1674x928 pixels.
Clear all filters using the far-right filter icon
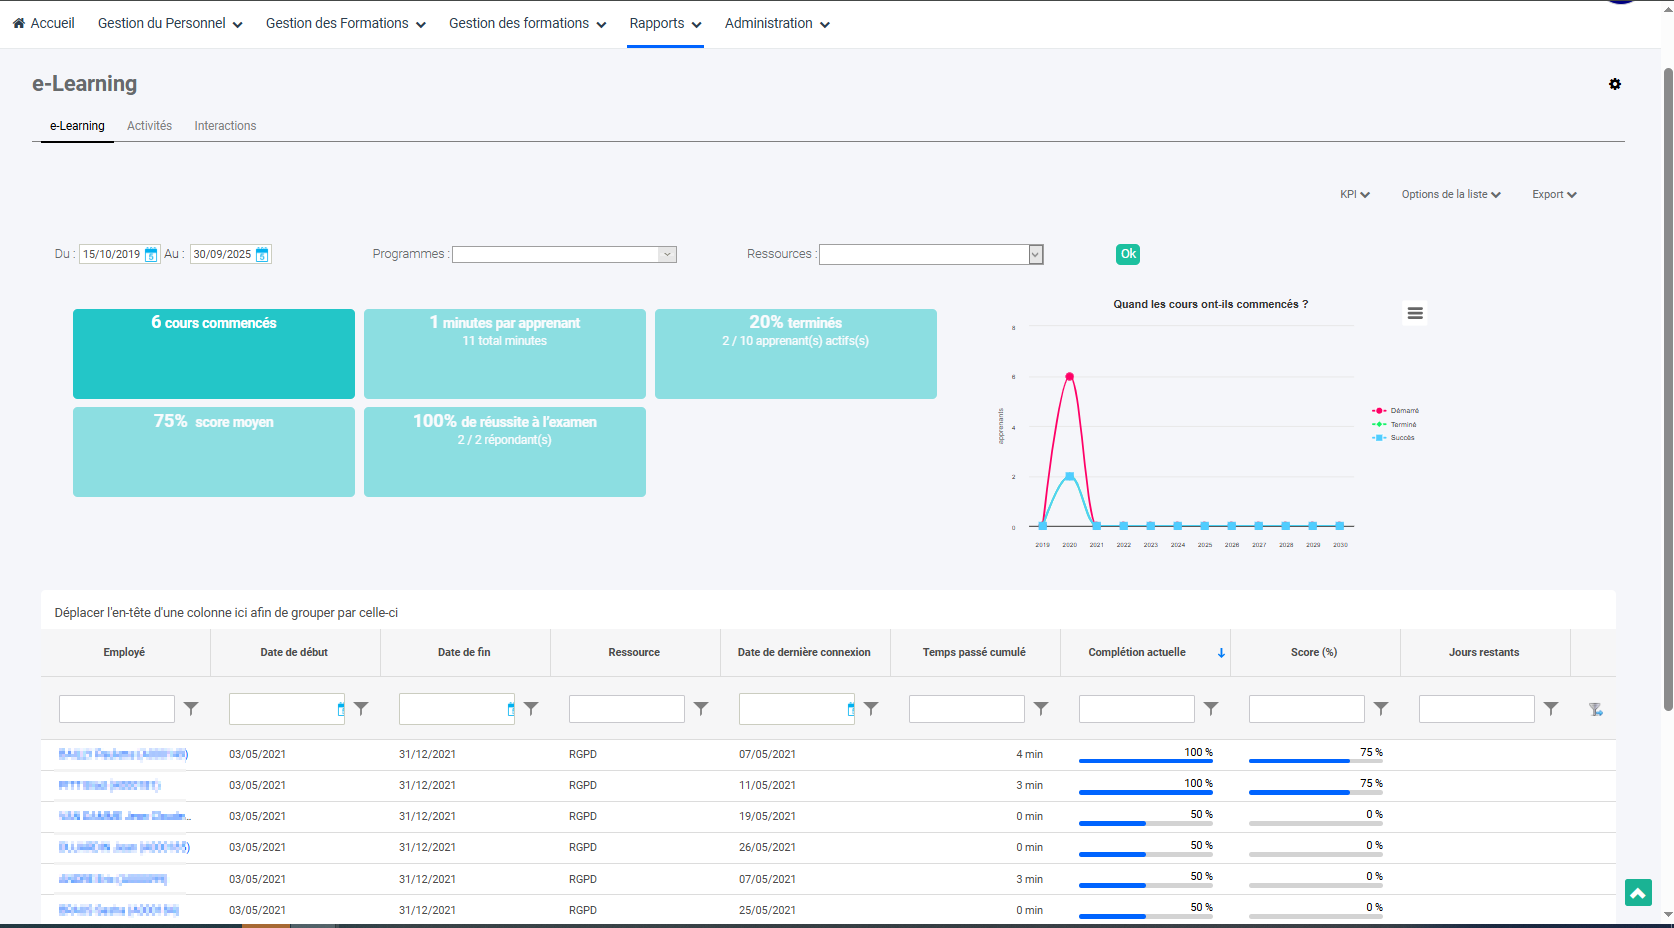tap(1595, 709)
